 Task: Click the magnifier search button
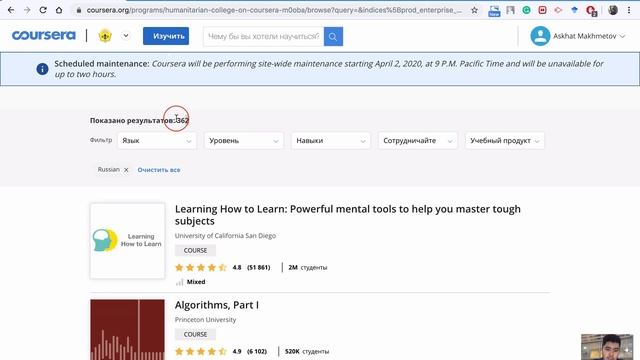[333, 36]
